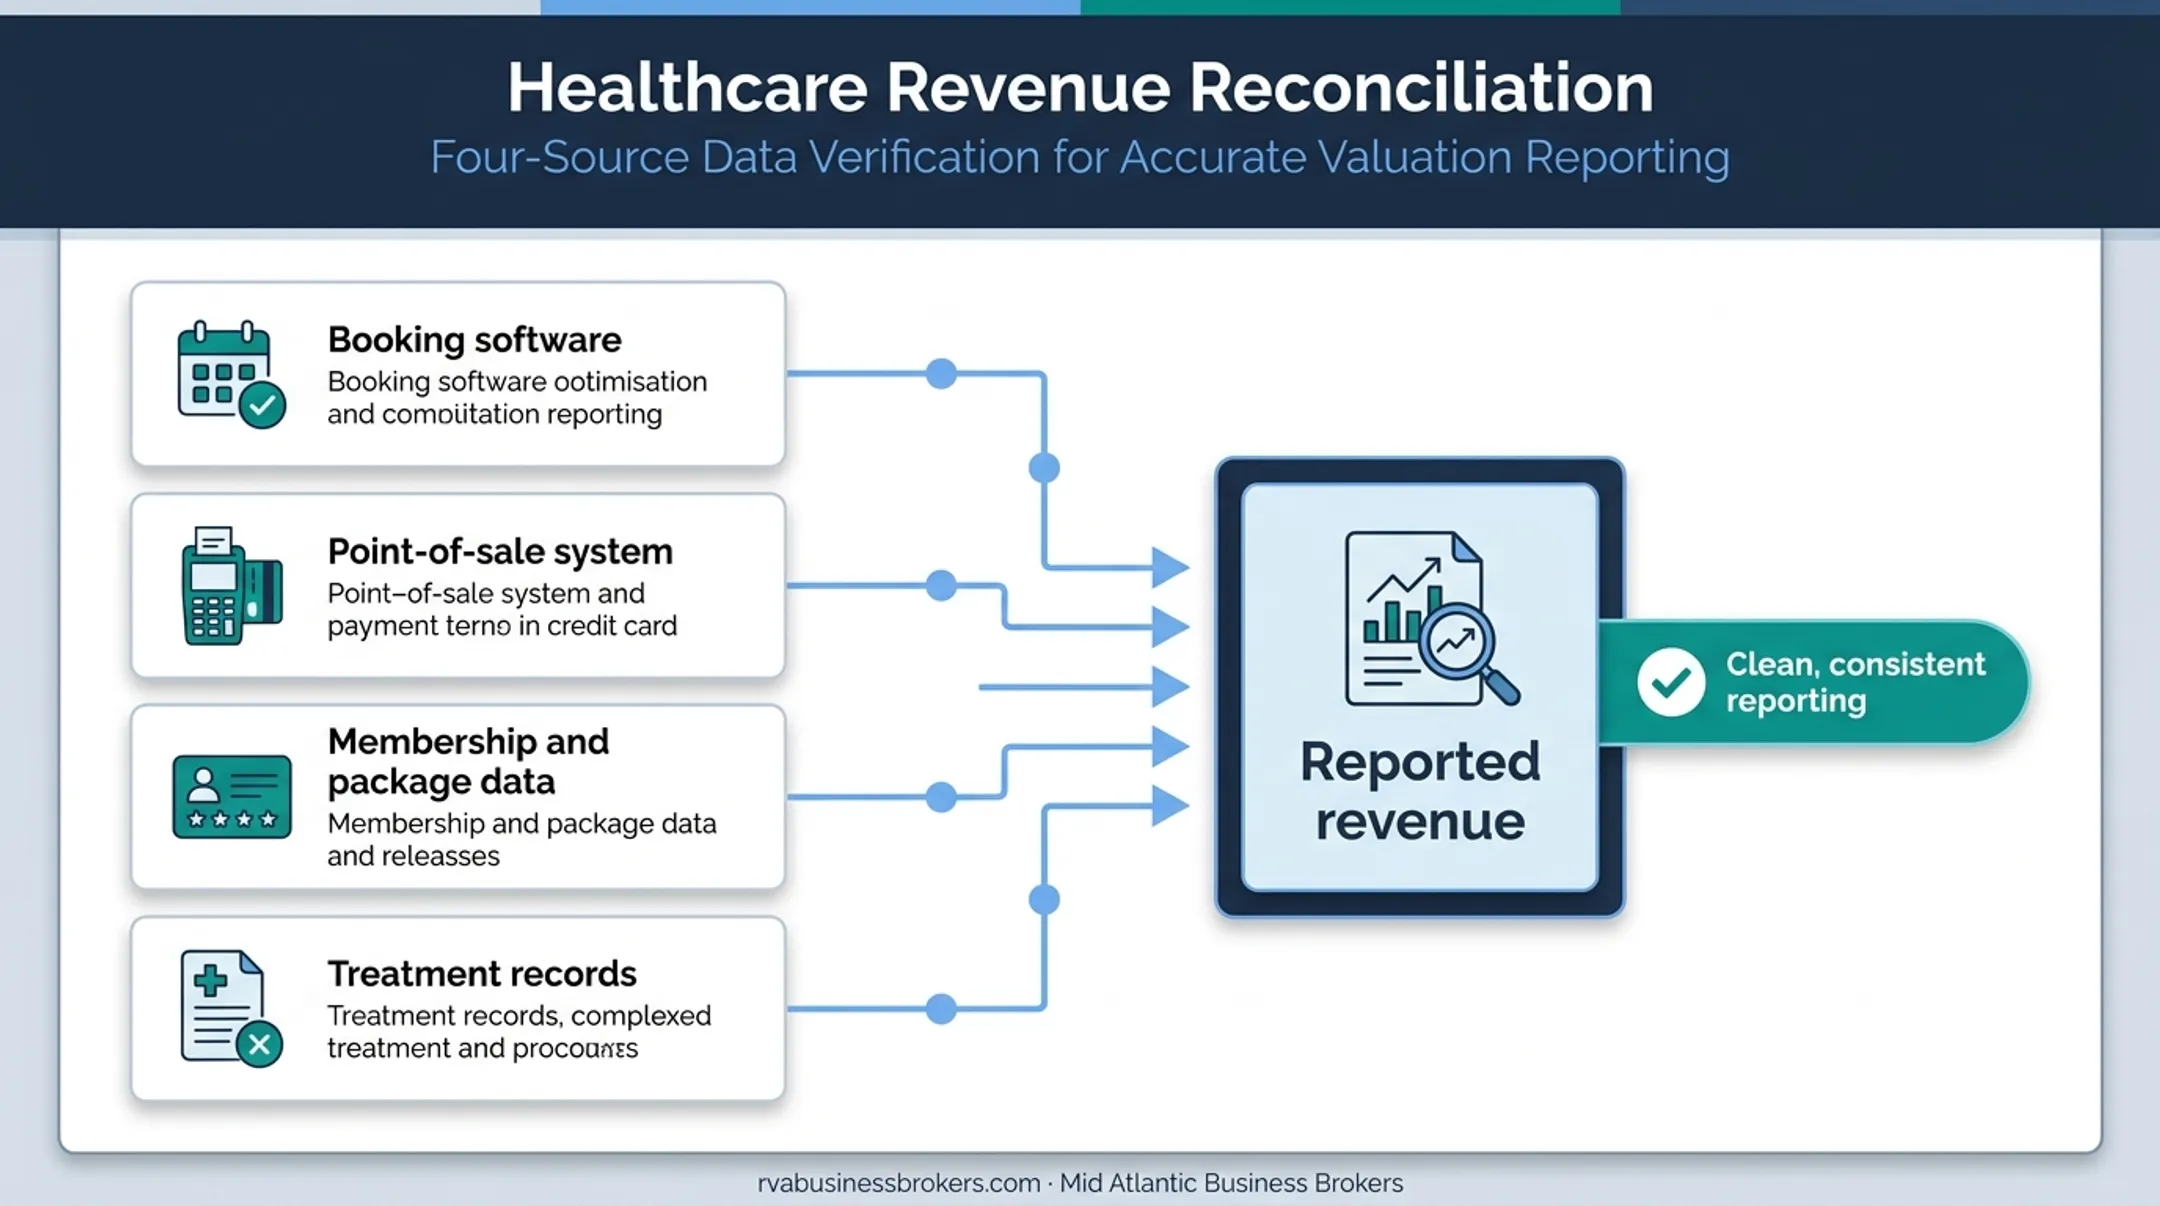The width and height of the screenshot is (2160, 1206).
Task: Click the report with magnifier icon
Action: click(x=1432, y=619)
